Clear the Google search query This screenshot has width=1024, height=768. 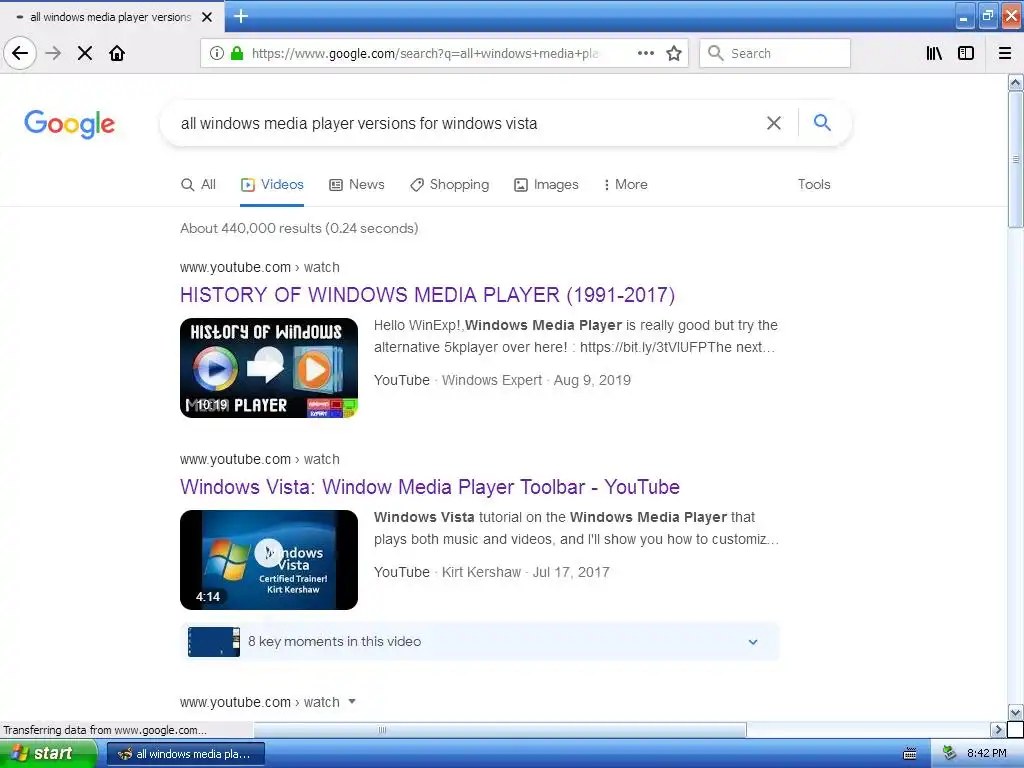tap(774, 123)
